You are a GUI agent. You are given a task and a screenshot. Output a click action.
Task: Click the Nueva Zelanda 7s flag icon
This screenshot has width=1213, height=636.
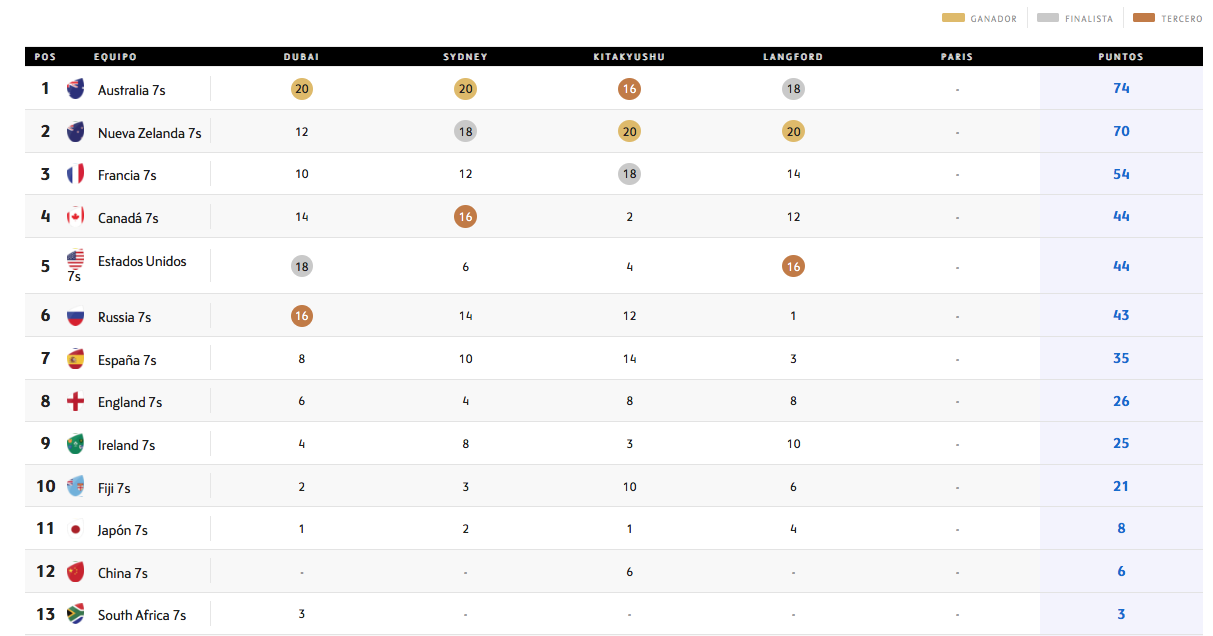[x=75, y=132]
